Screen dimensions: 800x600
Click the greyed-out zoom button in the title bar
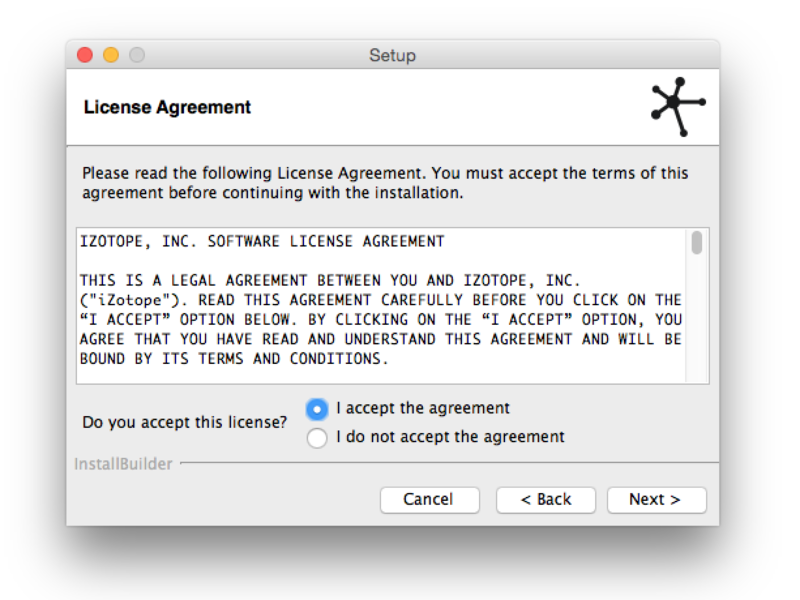(x=137, y=55)
